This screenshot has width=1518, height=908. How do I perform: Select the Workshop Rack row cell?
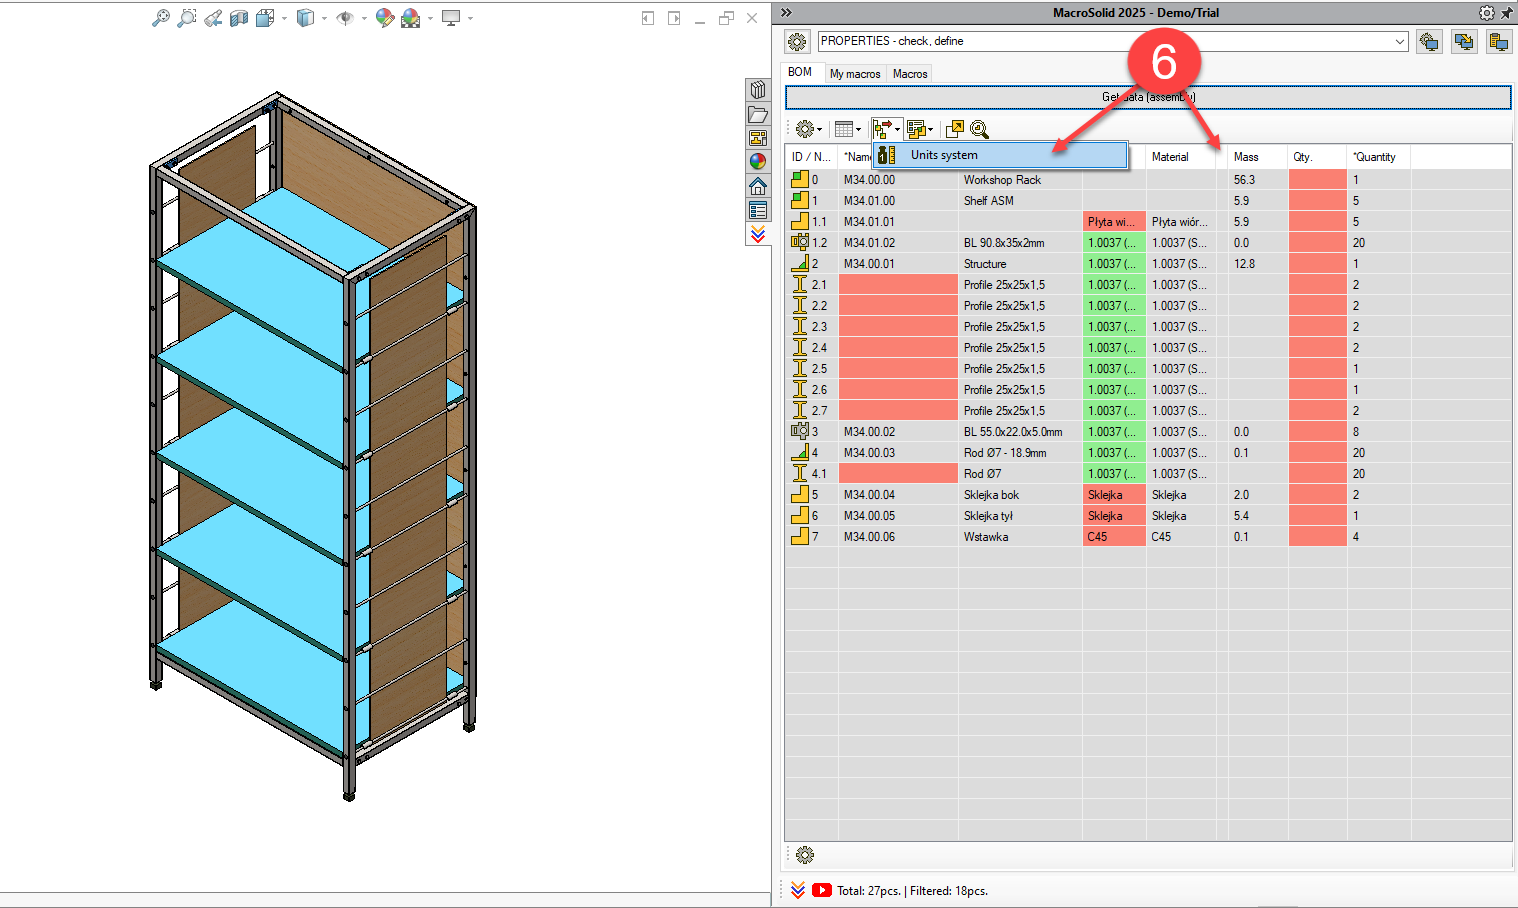1020,180
